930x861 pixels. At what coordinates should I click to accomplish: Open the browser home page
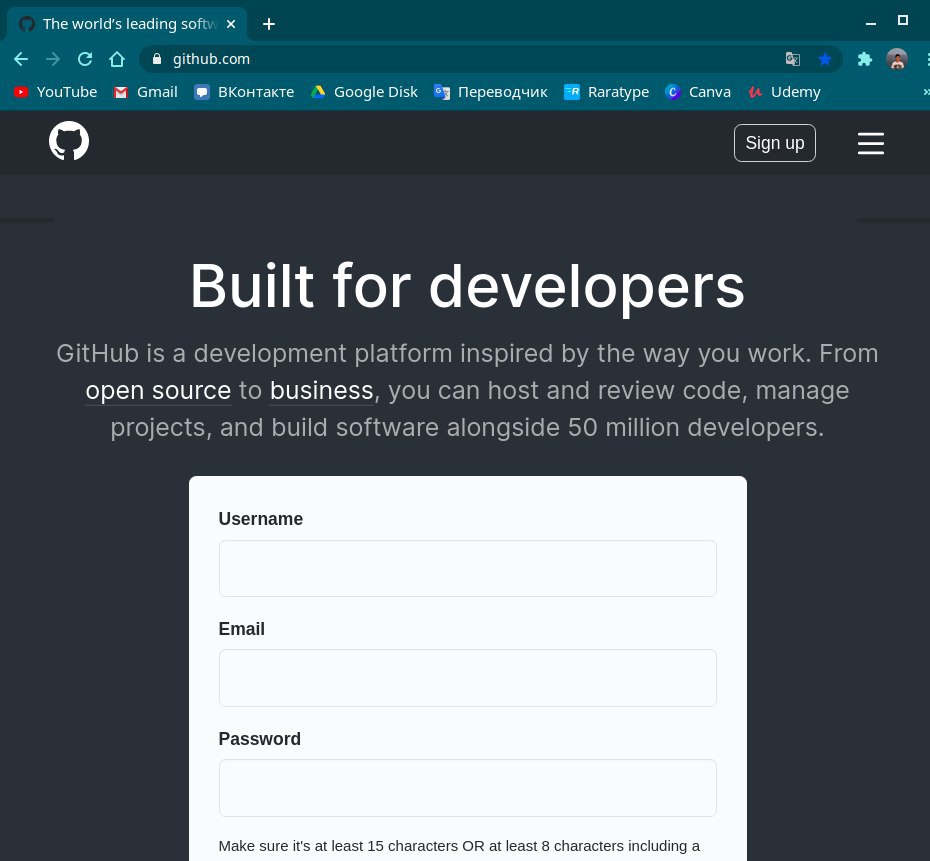(117, 59)
